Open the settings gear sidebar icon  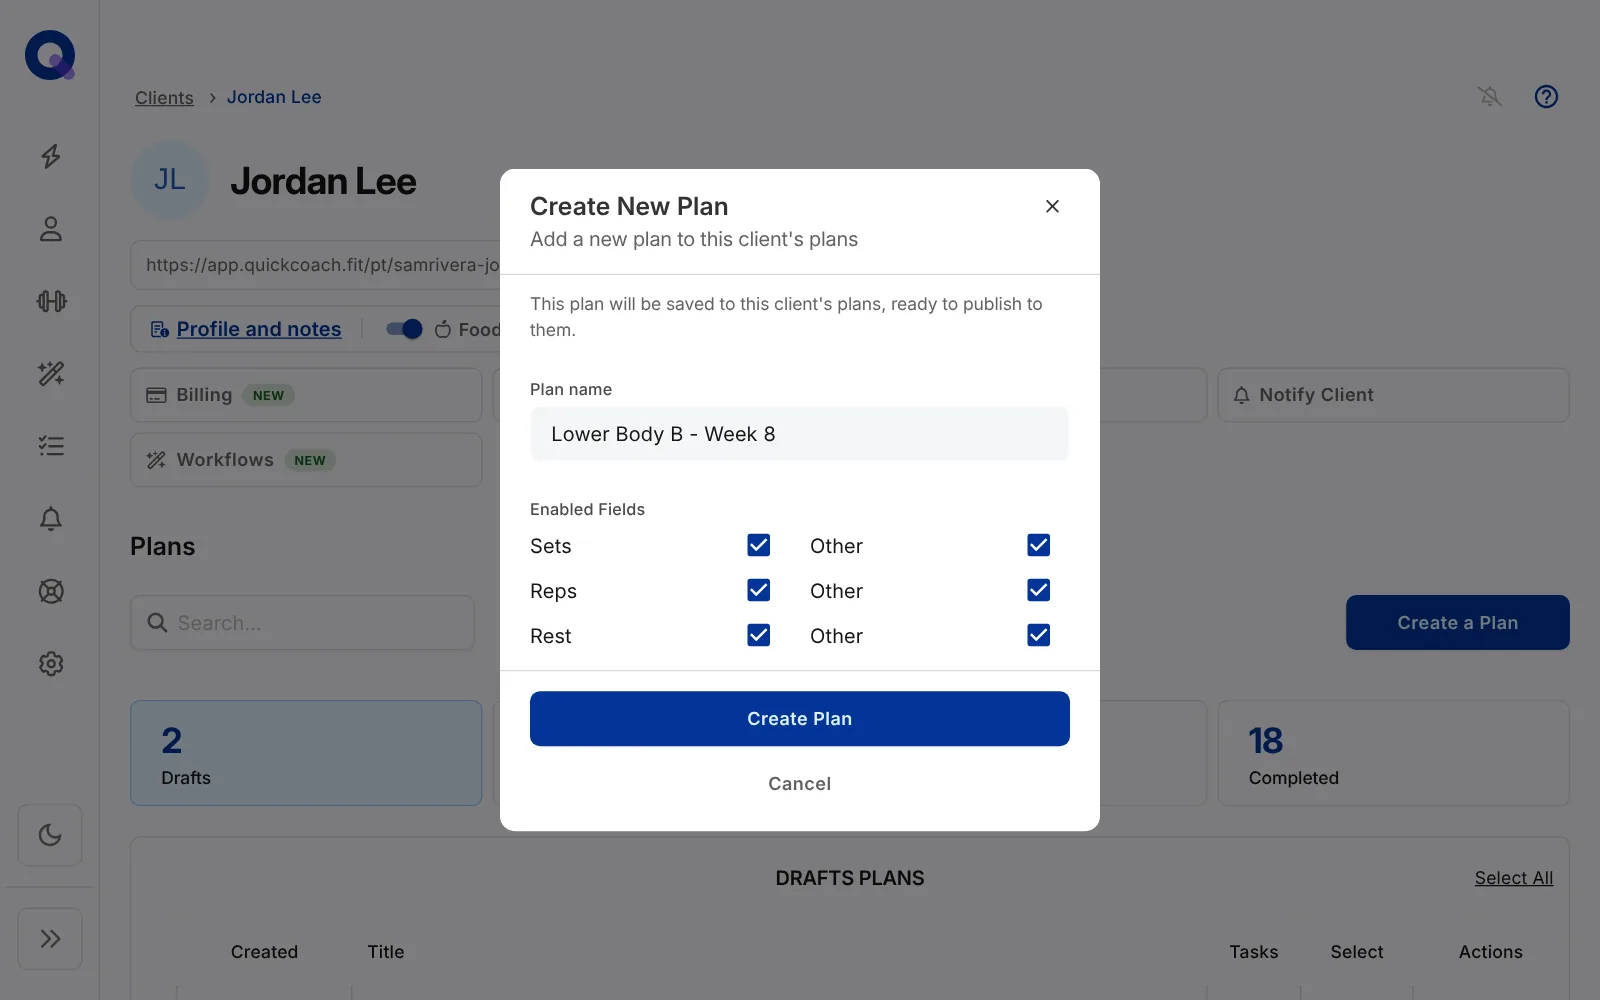click(51, 664)
